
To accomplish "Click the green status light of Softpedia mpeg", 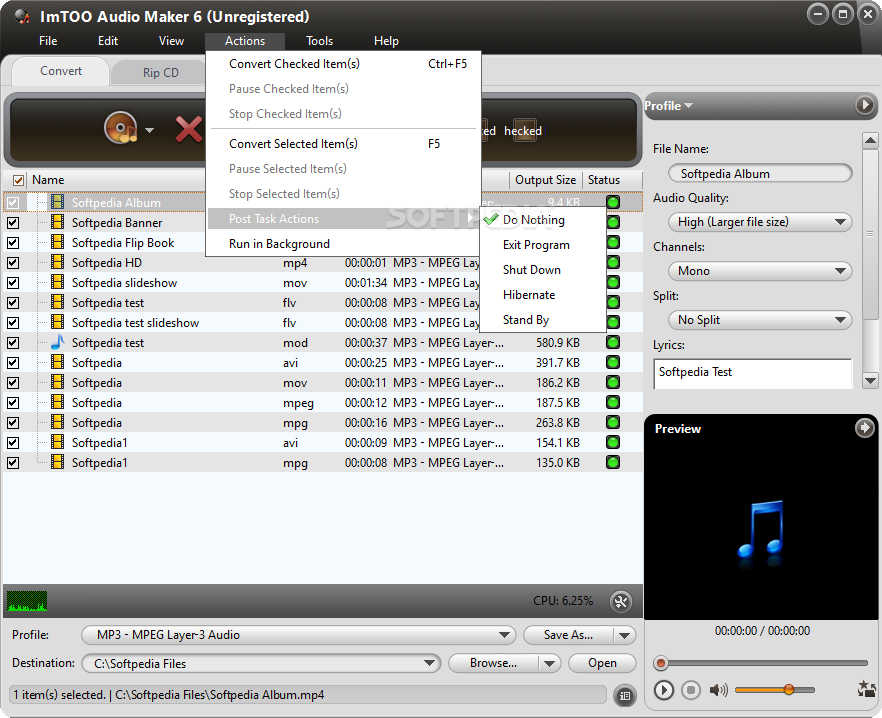I will coord(613,402).
